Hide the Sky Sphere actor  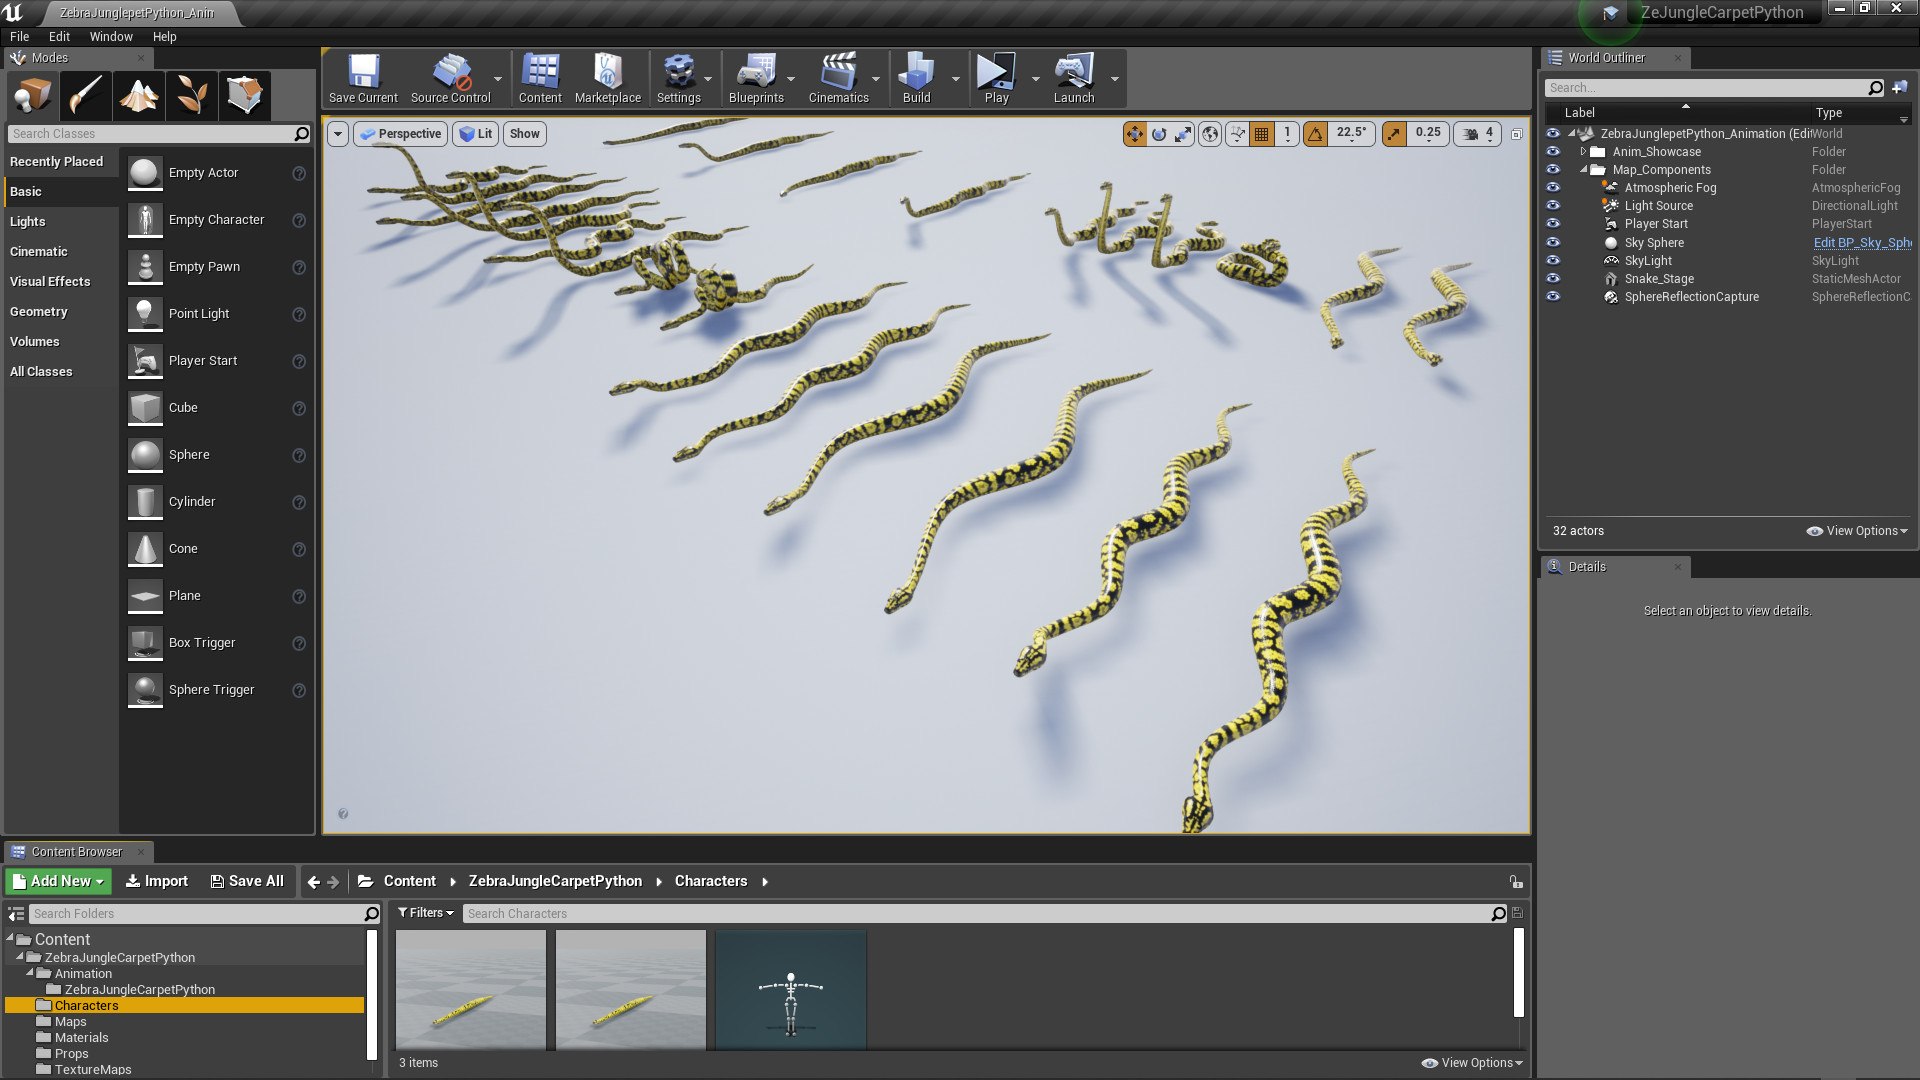1553,243
